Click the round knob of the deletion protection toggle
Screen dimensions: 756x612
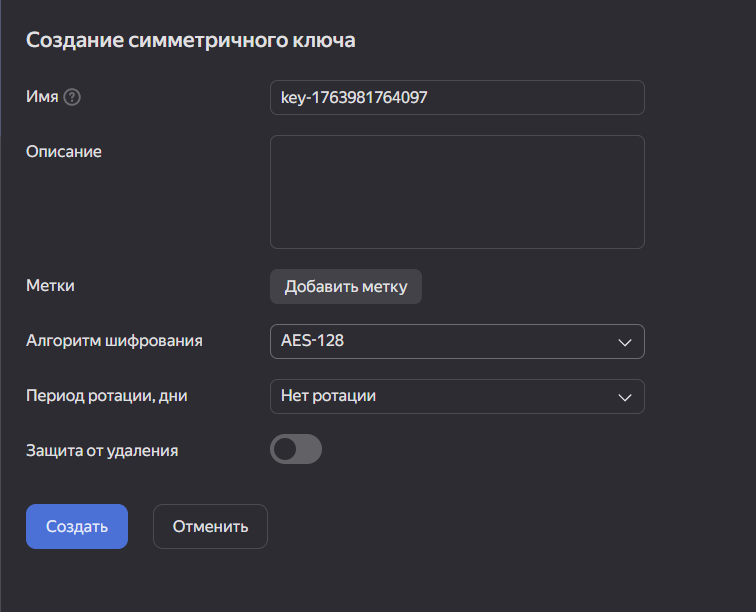(286, 450)
